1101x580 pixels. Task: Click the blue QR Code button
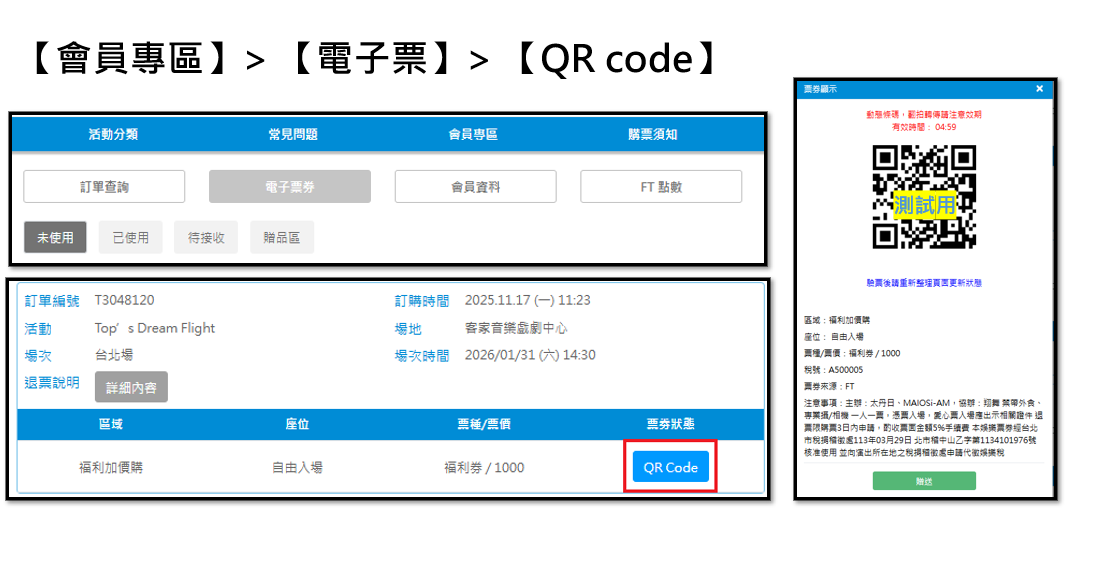pyautogui.click(x=670, y=467)
